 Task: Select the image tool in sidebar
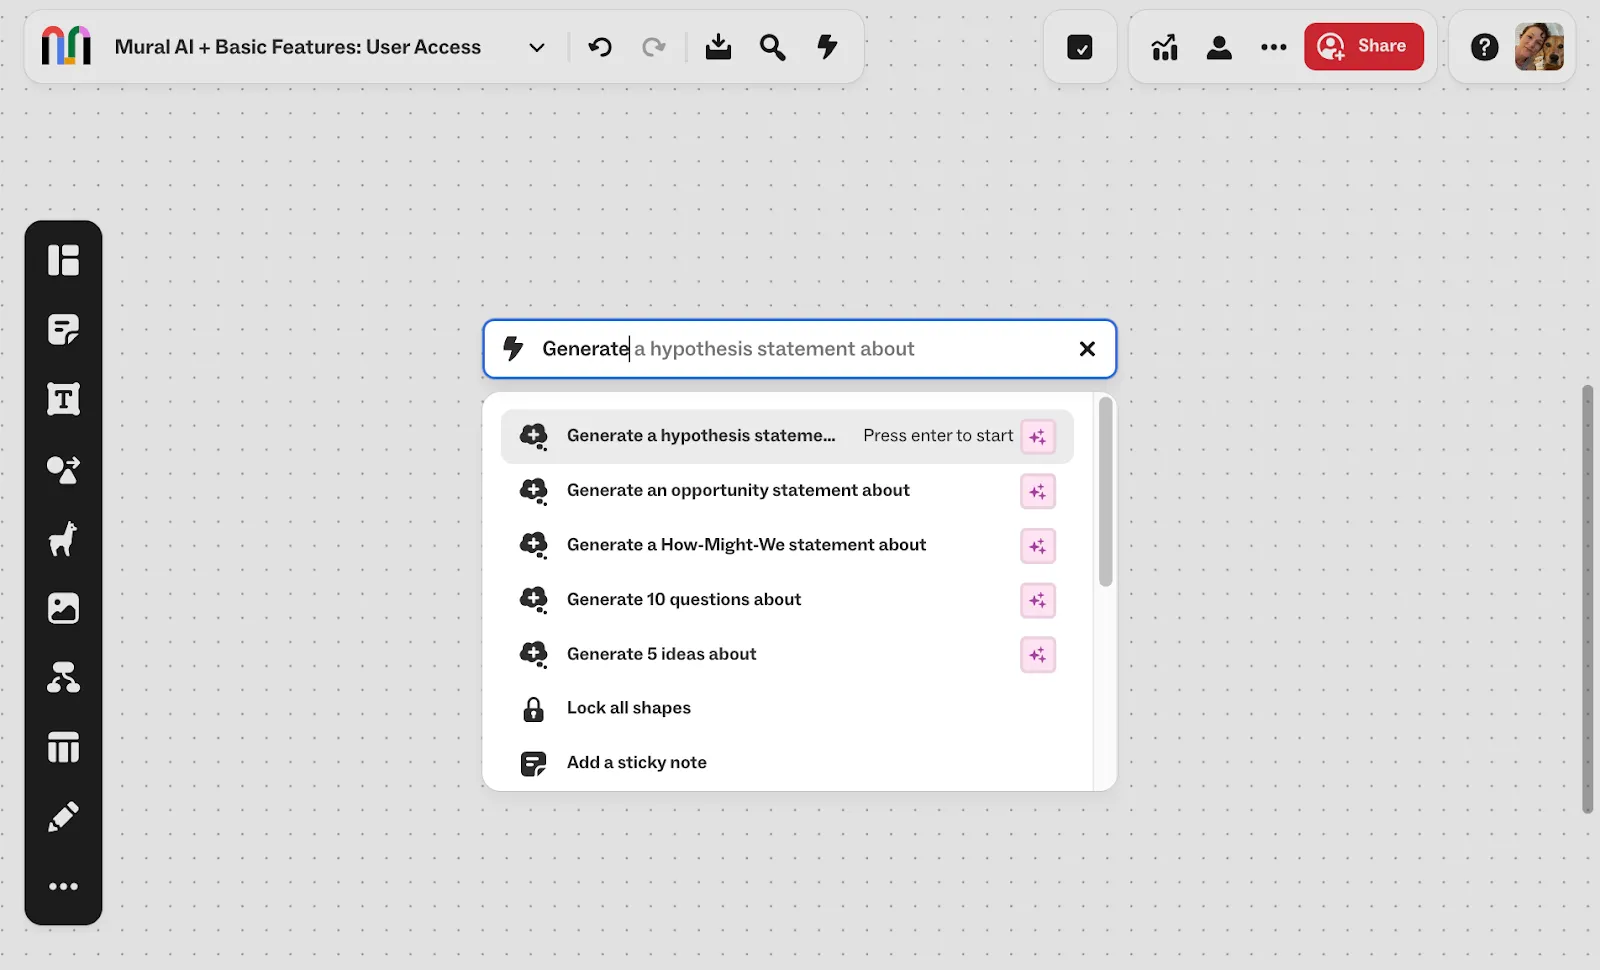pyautogui.click(x=63, y=608)
